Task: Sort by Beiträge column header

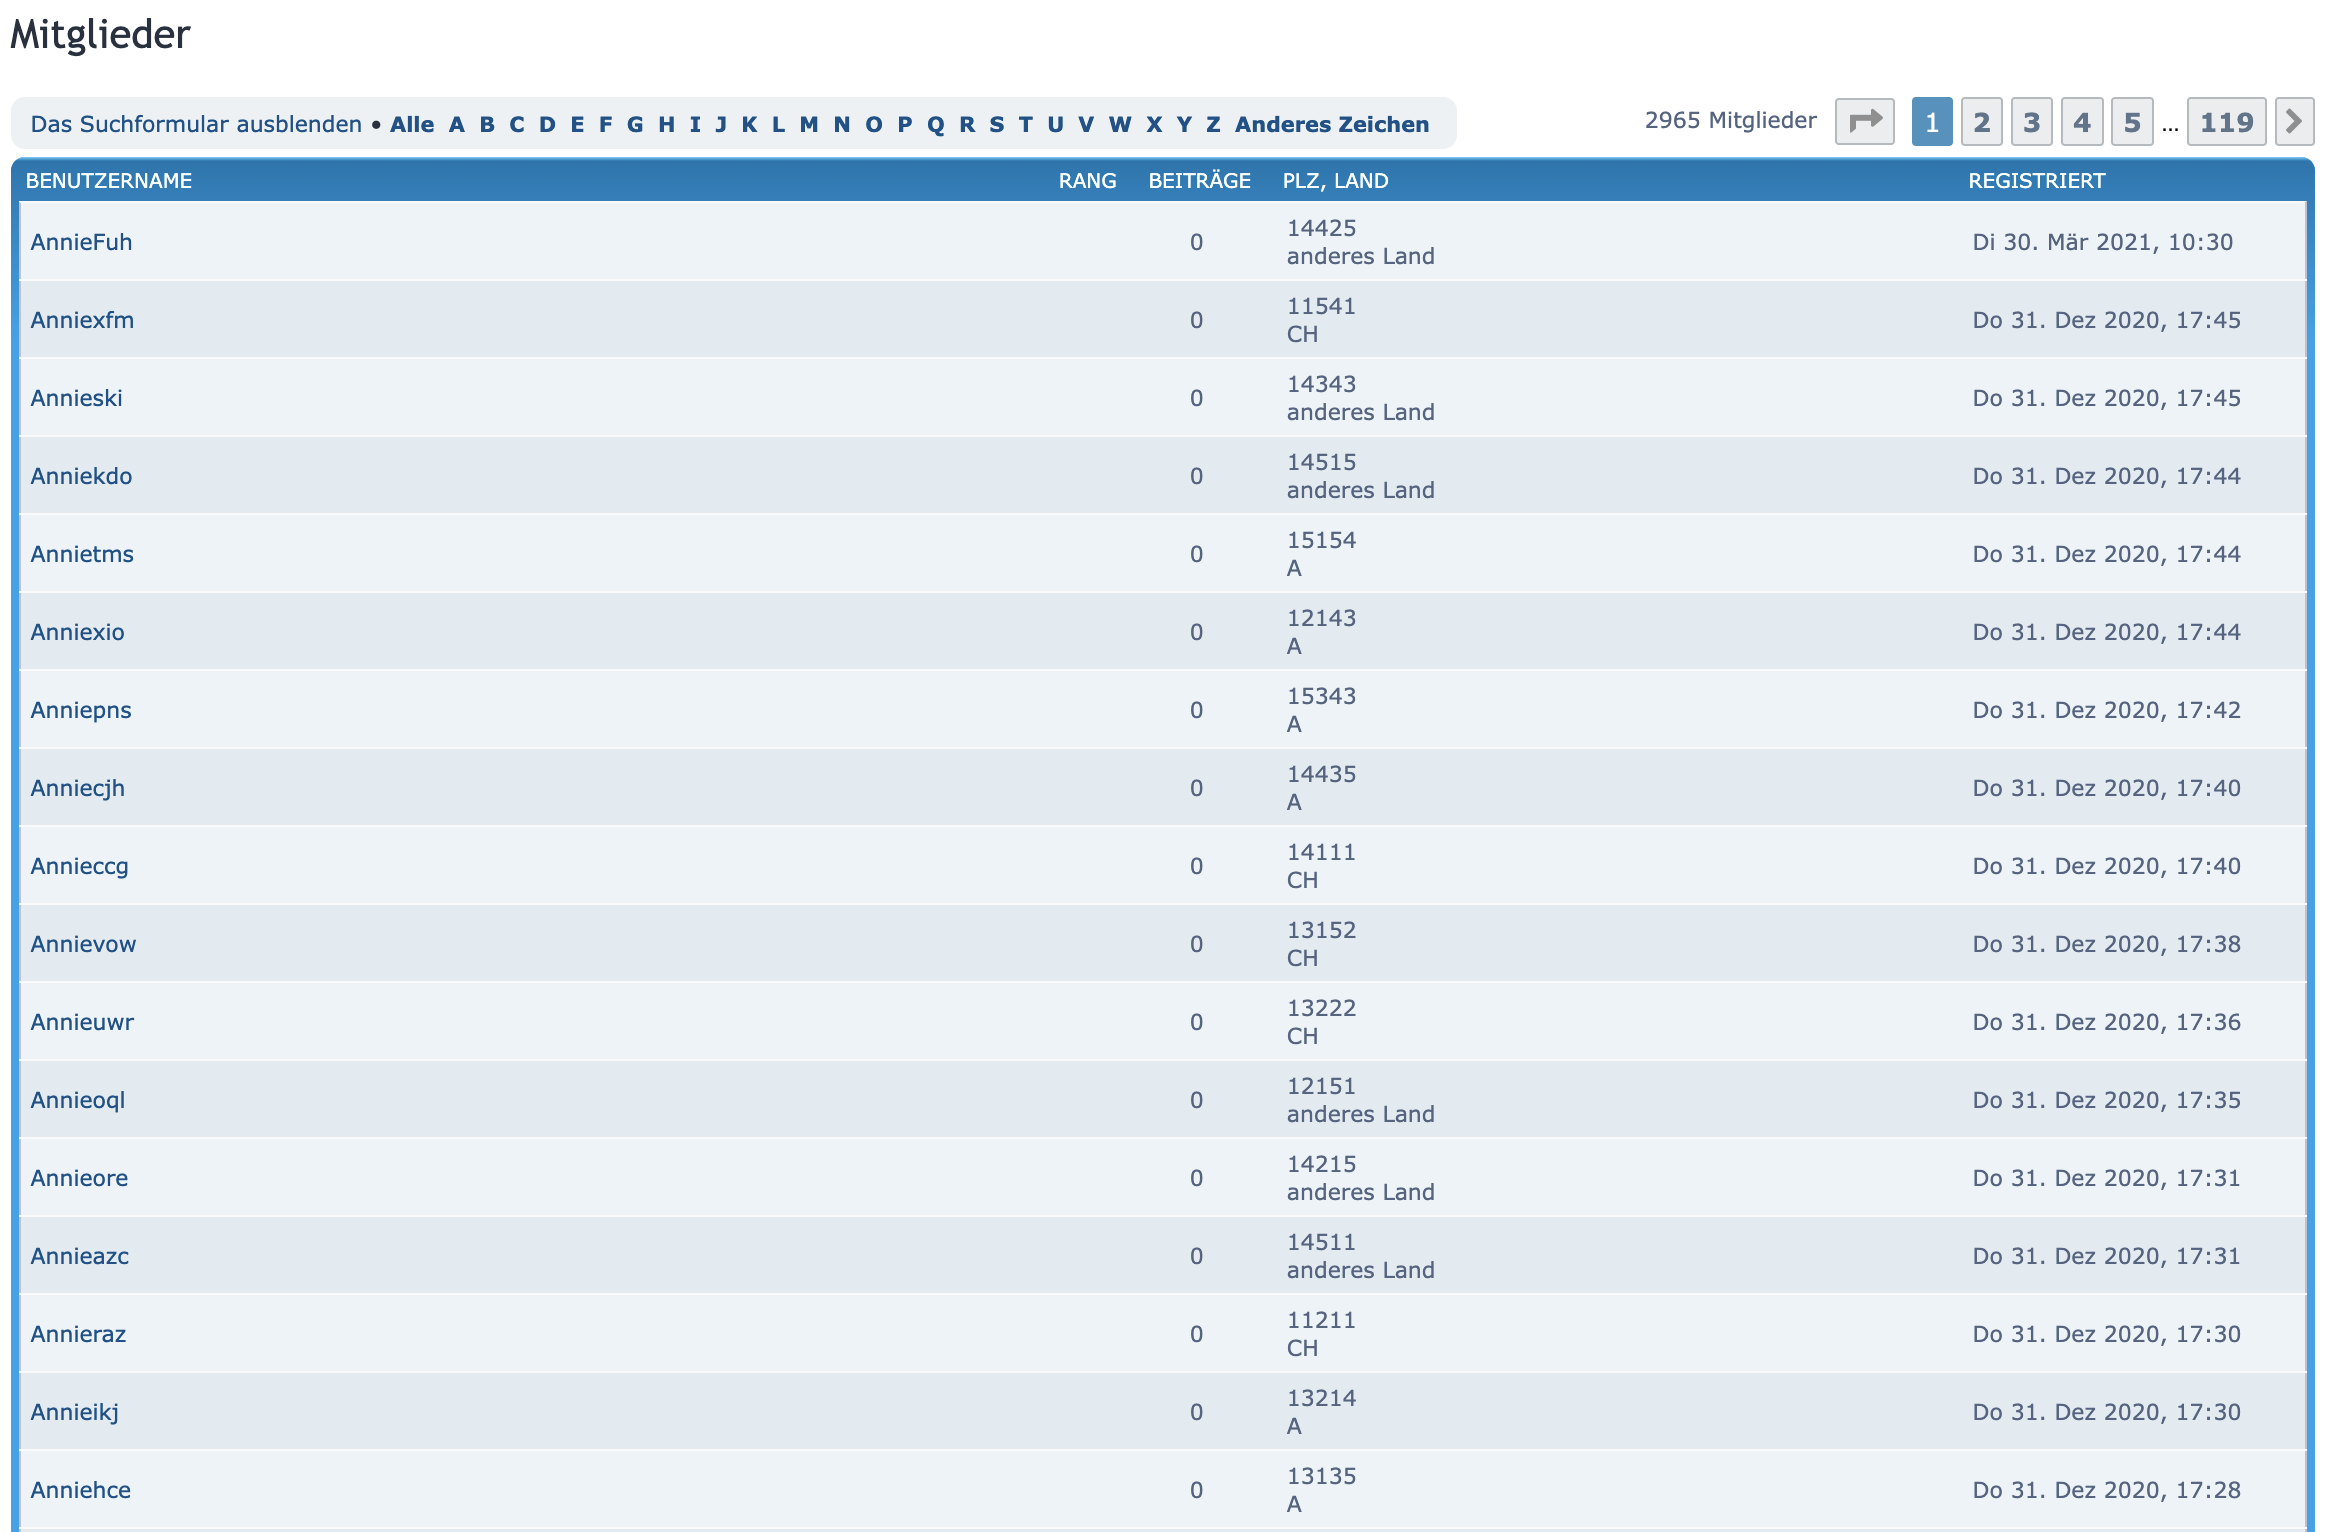Action: pyautogui.click(x=1199, y=181)
